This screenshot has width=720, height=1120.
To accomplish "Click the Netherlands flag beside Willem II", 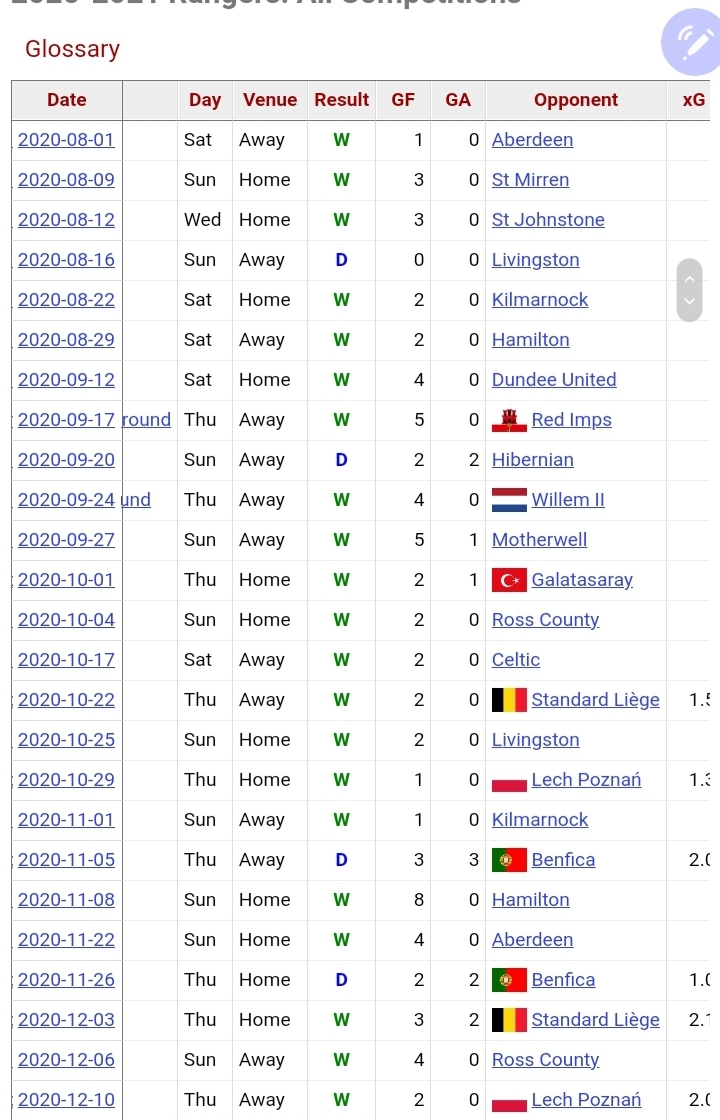I will pos(509,500).
